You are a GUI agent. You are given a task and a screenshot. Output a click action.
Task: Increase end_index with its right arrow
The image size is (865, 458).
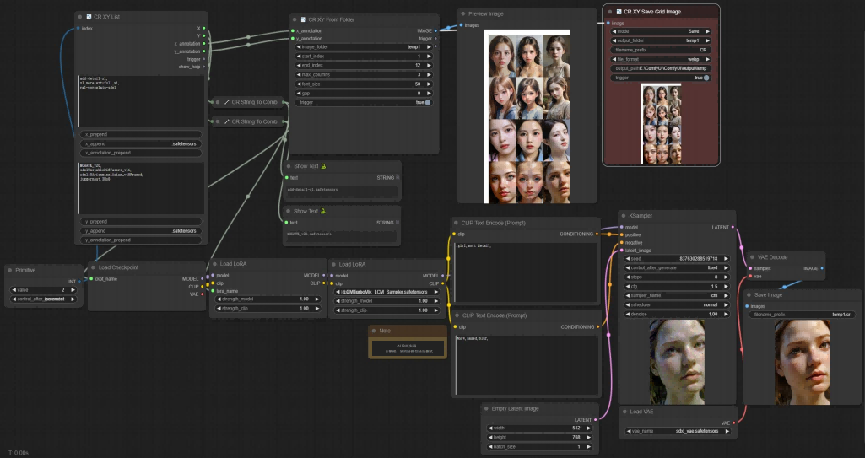pos(429,65)
